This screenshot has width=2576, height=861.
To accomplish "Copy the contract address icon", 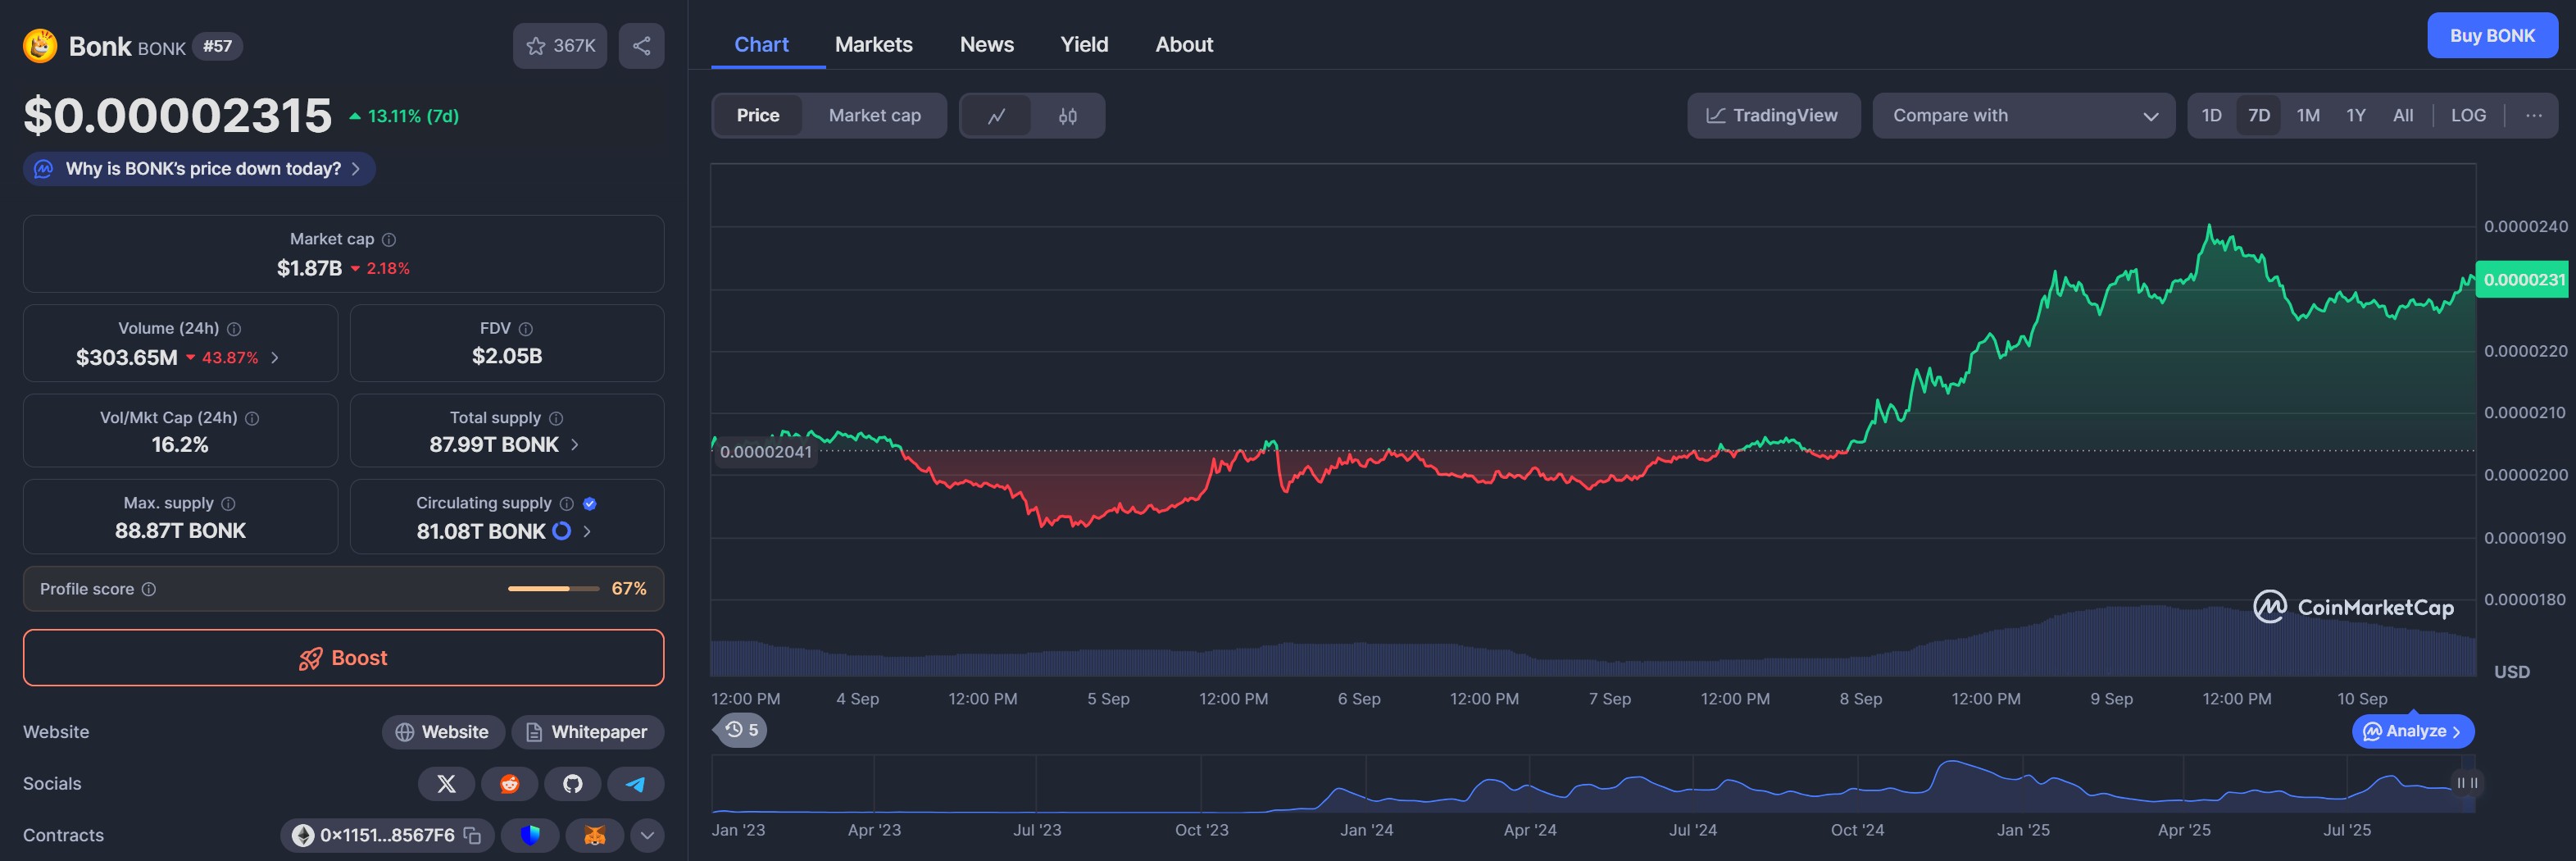I will pos(472,835).
